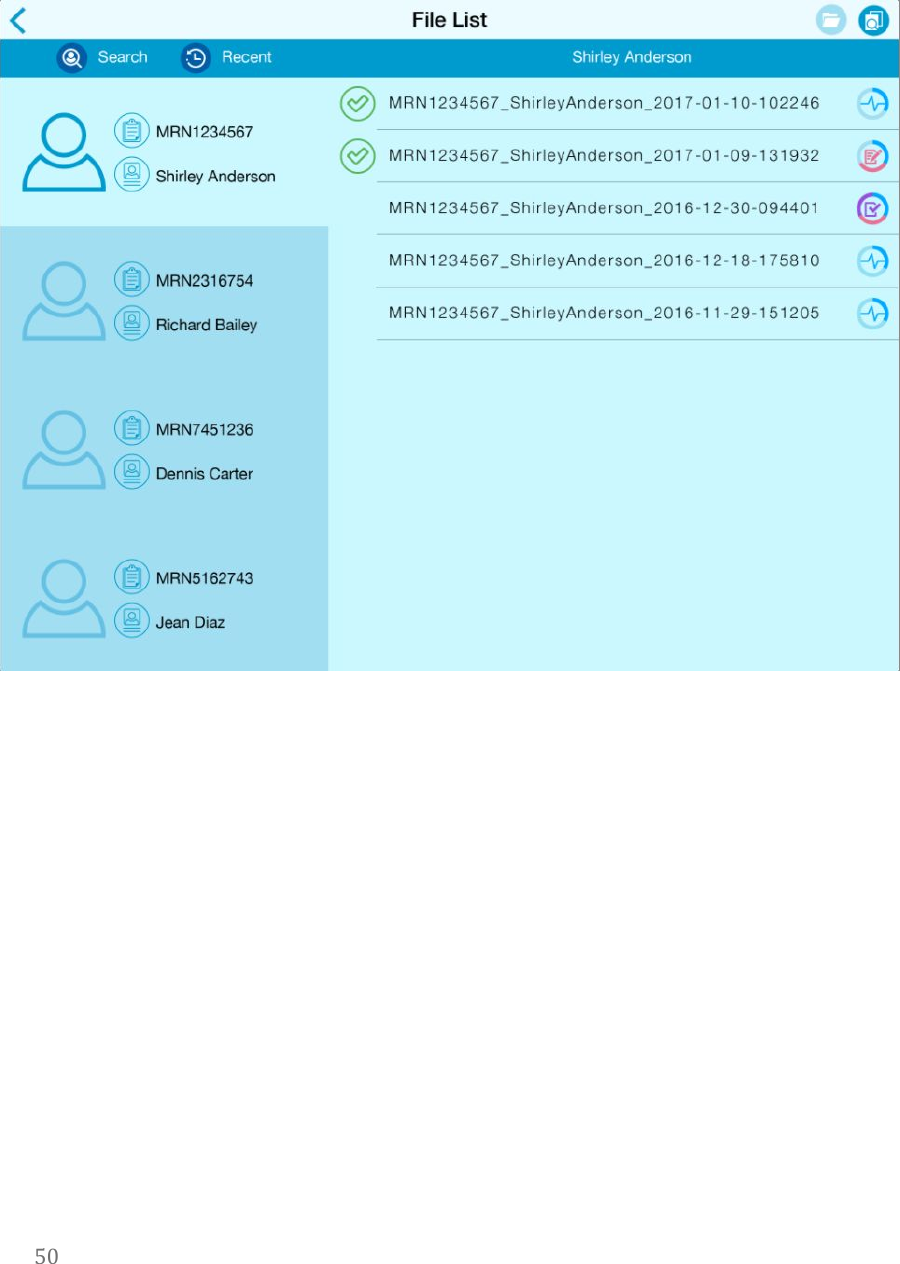Viewport: 900px width, 1264px height.
Task: Click the Recent clock icon
Action: coord(196,58)
